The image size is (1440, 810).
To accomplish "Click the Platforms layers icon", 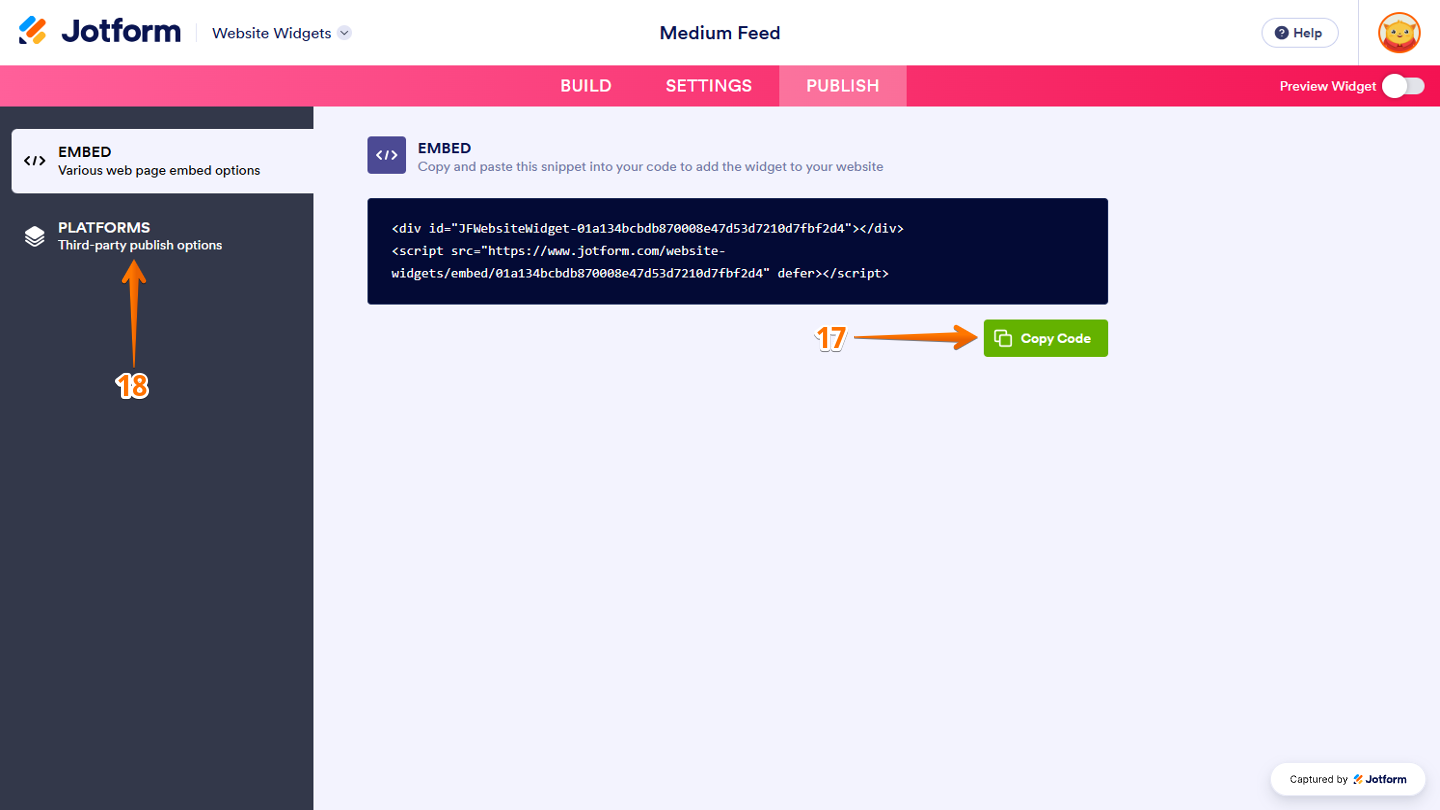I will point(35,236).
